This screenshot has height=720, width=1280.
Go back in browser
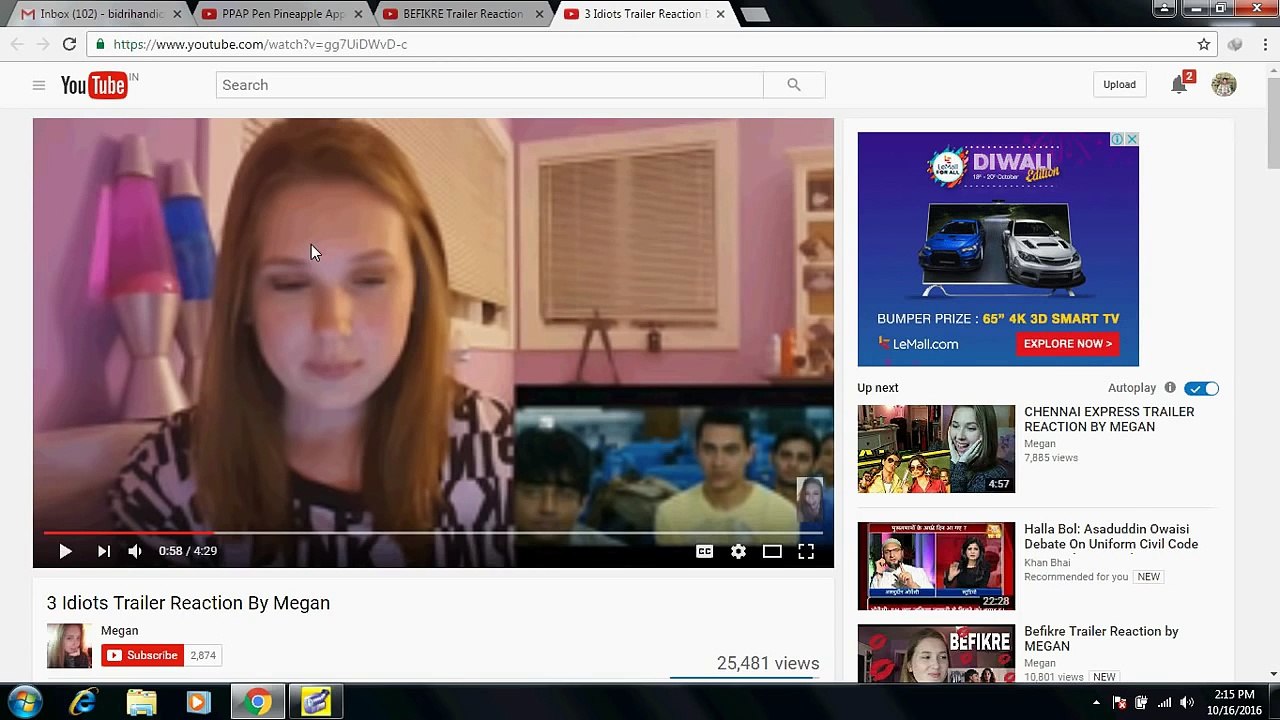click(17, 44)
